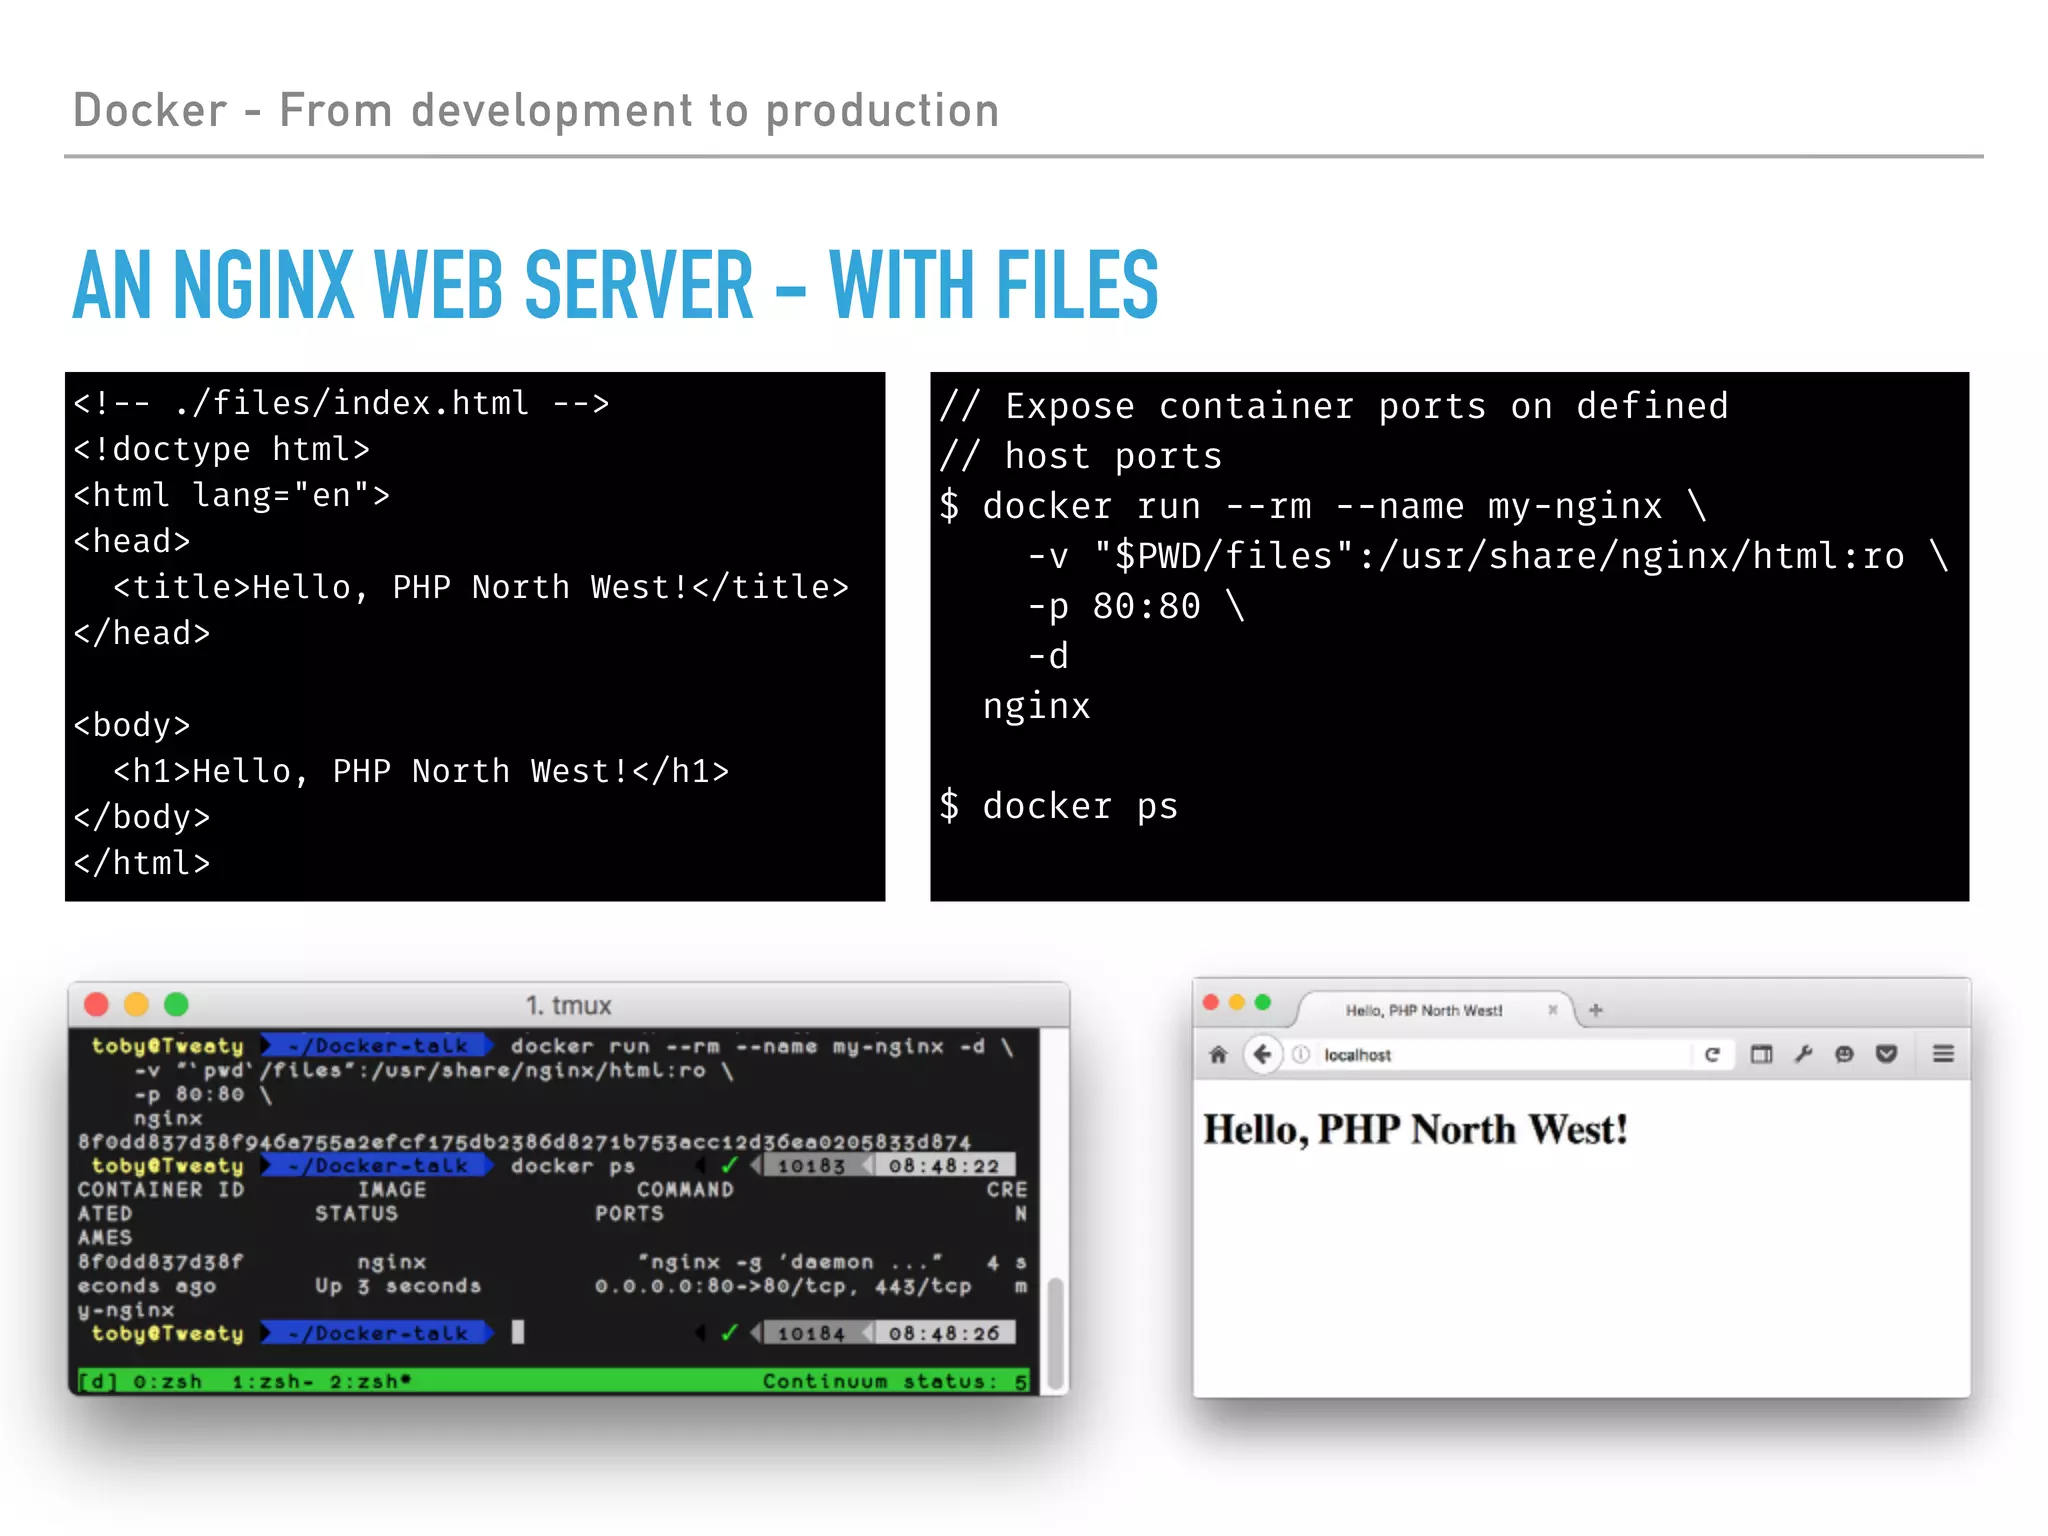Click the 'IMAGE' column header in terminal
Viewport: 2048px width, 1536px height.
pos(392,1190)
